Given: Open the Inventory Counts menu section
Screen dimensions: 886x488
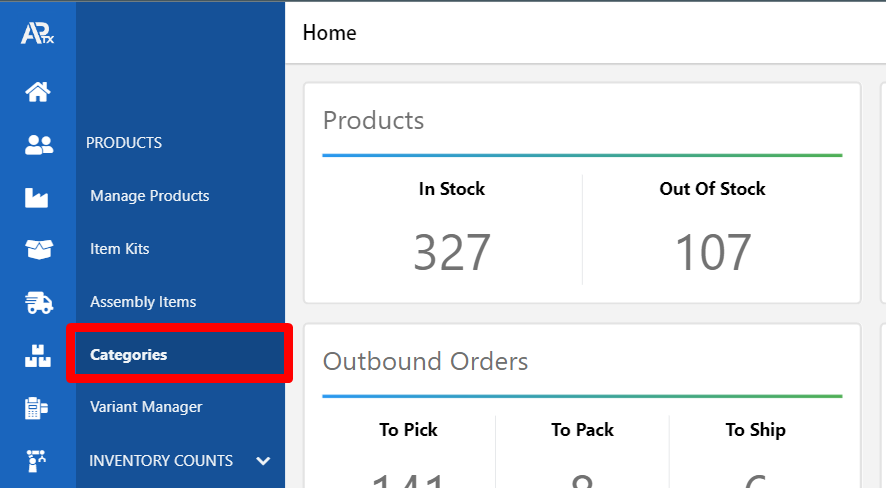Looking at the screenshot, I should 161,461.
